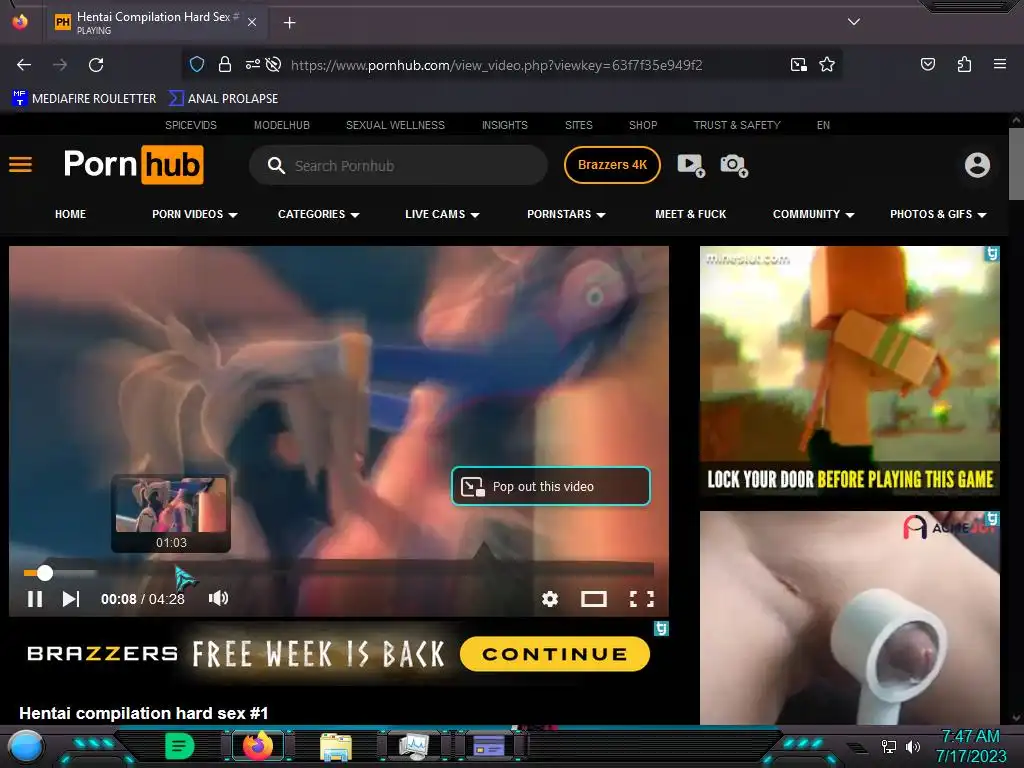Image resolution: width=1024 pixels, height=768 pixels.
Task: Click the network icon in system tray
Action: pyautogui.click(x=888, y=746)
